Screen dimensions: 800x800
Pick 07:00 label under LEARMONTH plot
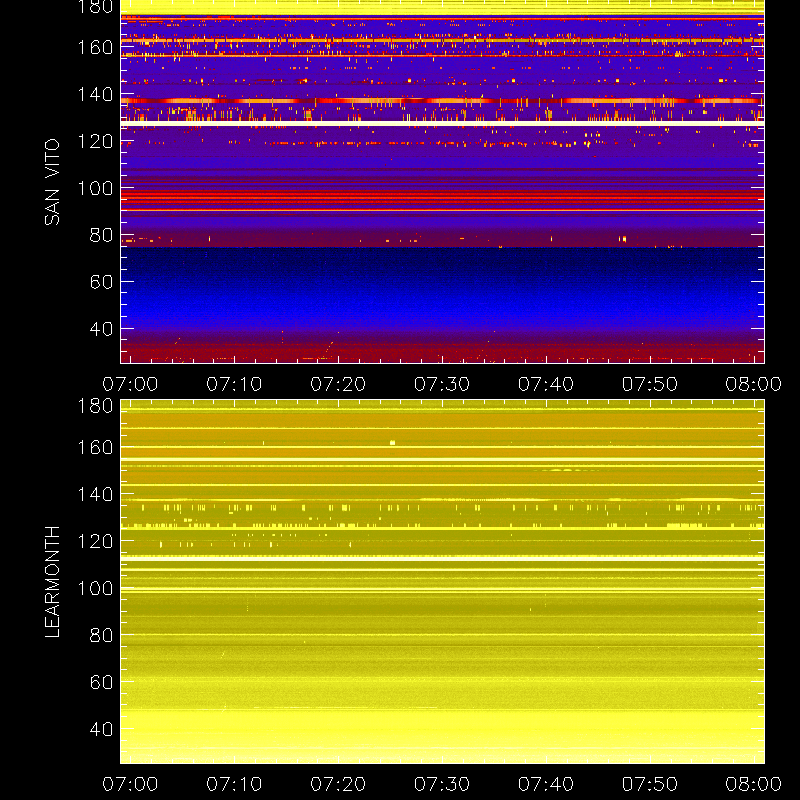(130, 784)
